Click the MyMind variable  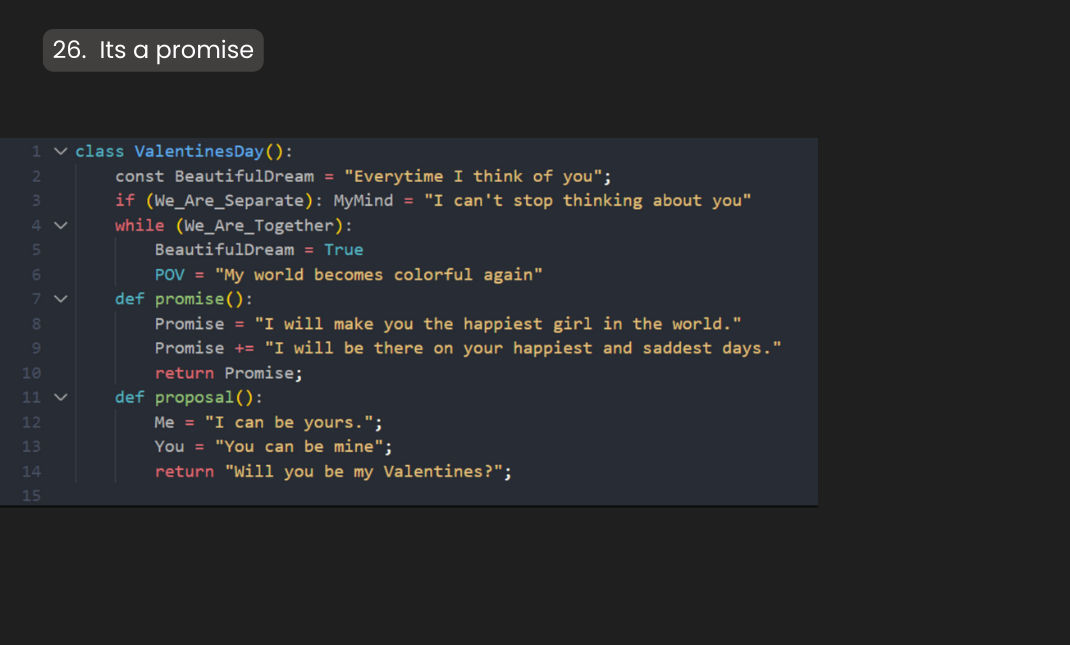363,201
